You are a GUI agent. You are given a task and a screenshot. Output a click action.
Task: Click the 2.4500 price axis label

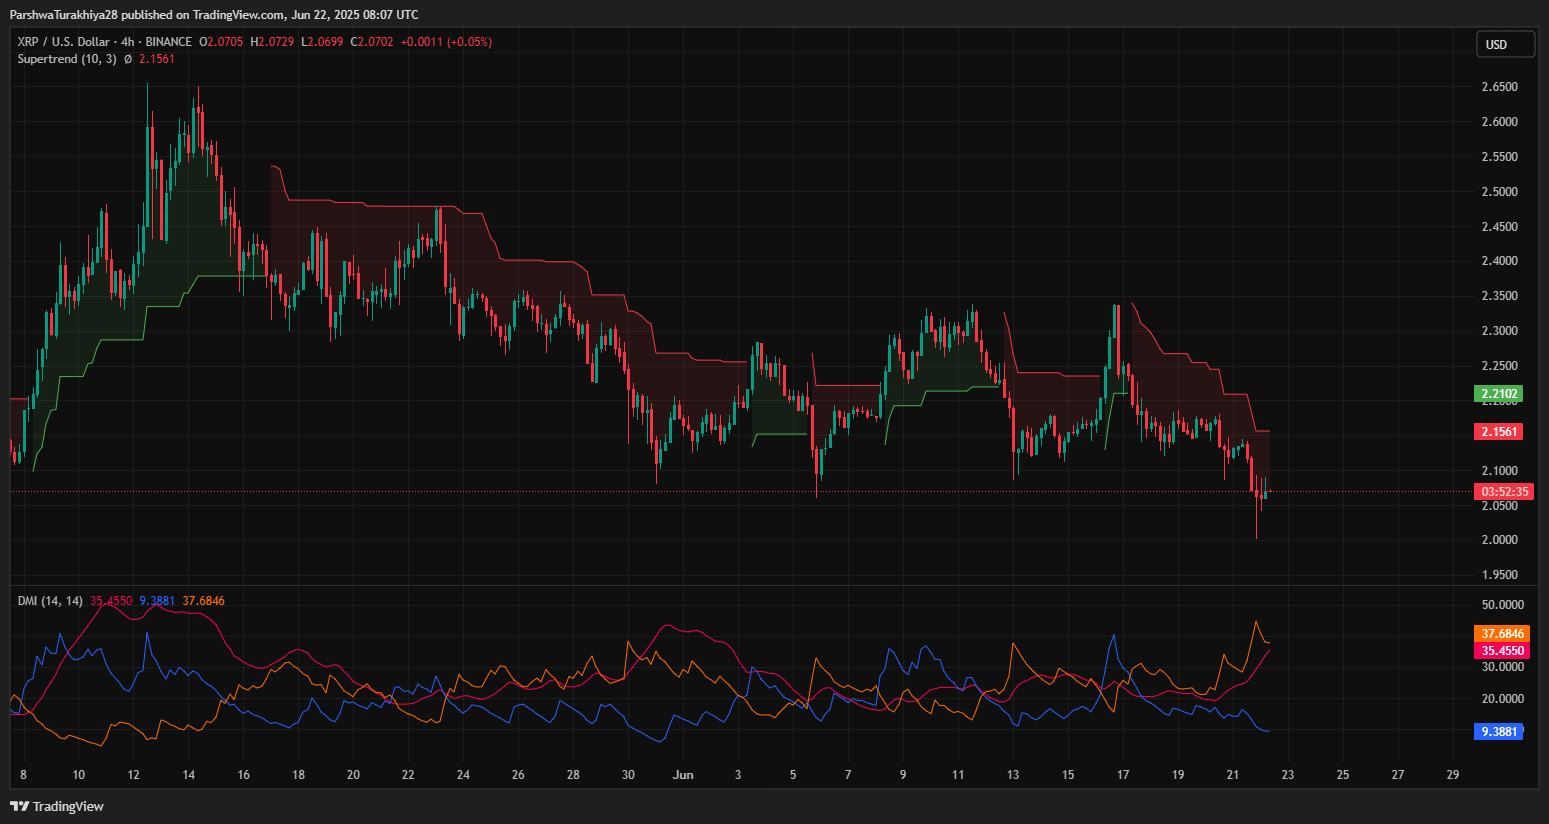(x=1499, y=227)
